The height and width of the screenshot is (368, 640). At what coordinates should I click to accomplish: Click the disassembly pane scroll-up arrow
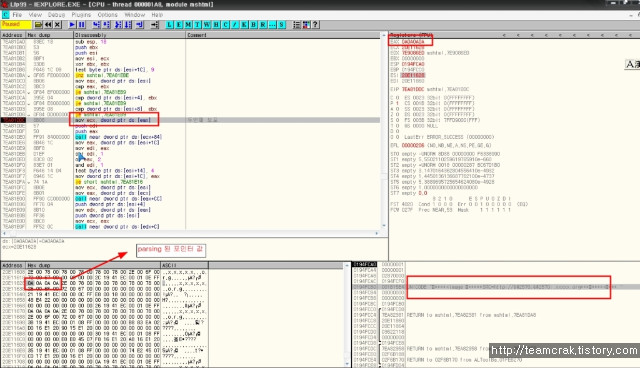pyautogui.click(x=384, y=35)
